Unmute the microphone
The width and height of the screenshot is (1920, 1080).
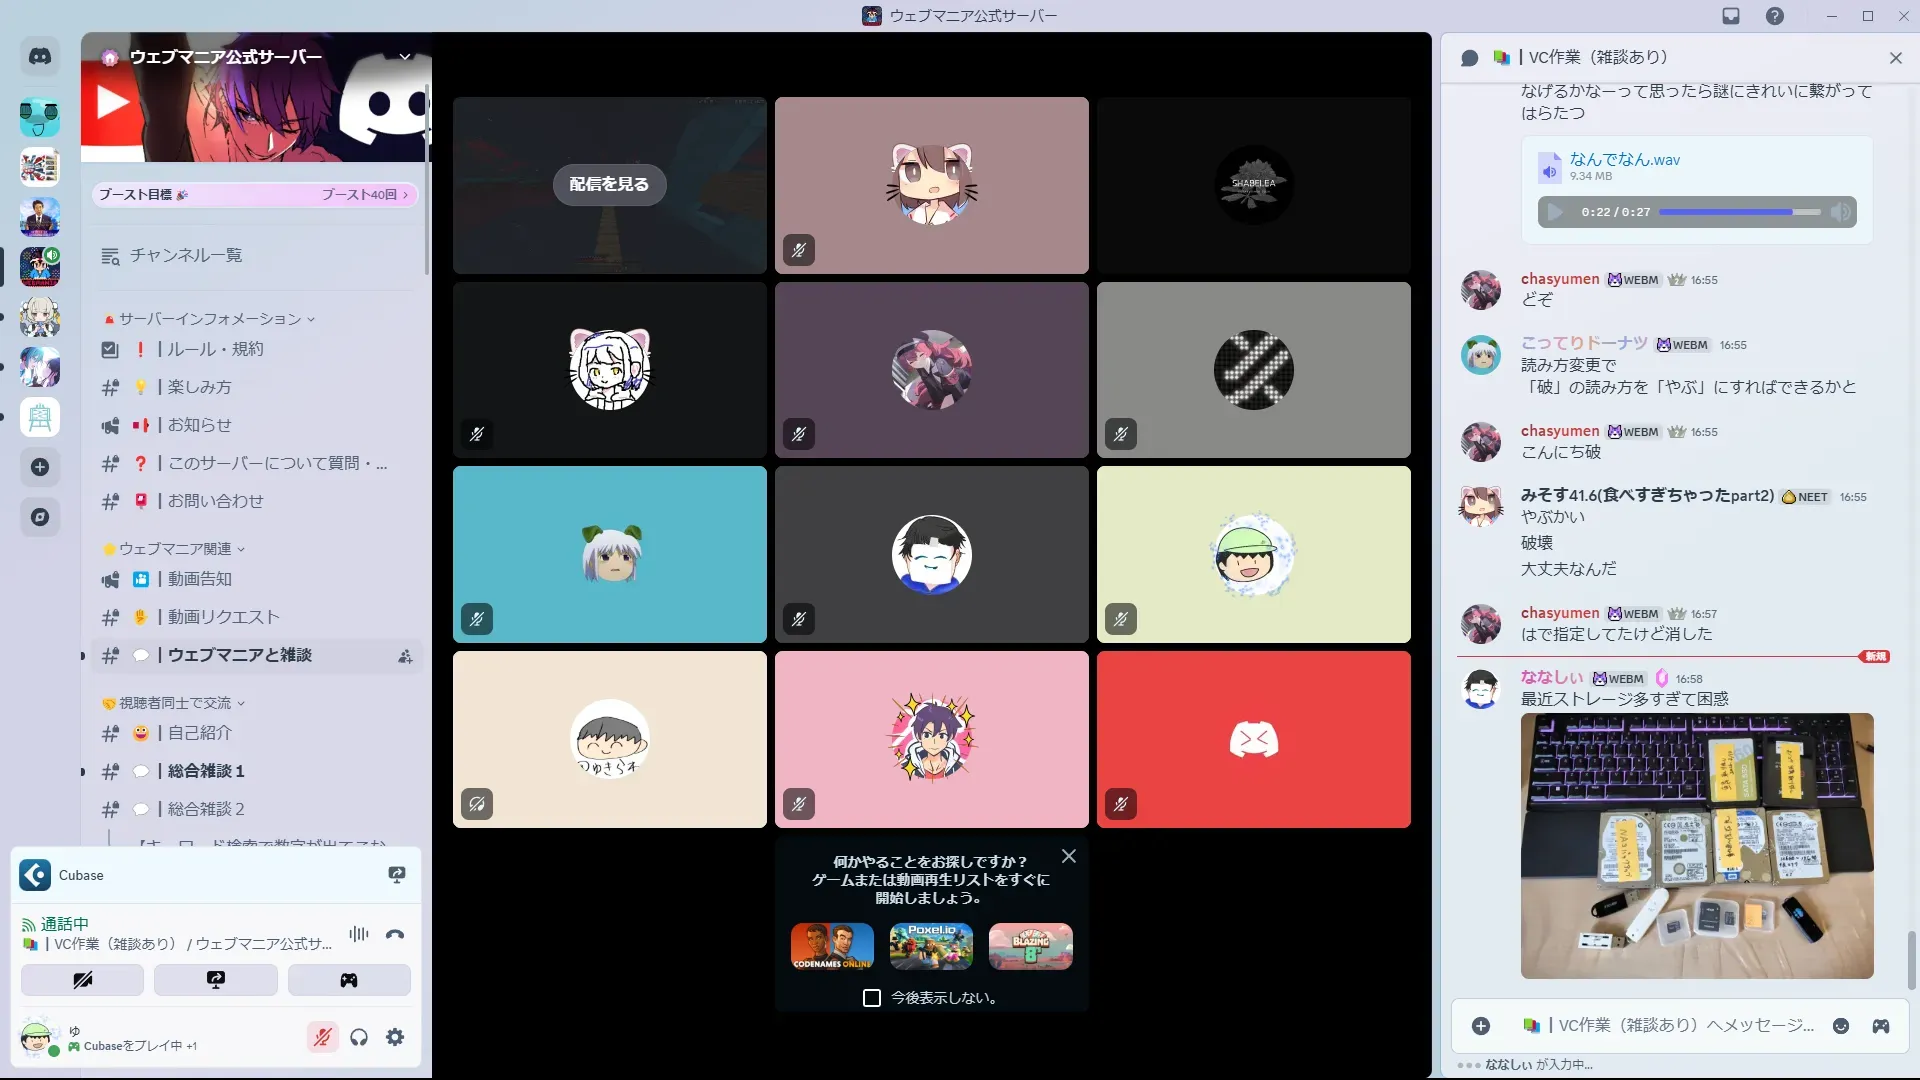(322, 1037)
